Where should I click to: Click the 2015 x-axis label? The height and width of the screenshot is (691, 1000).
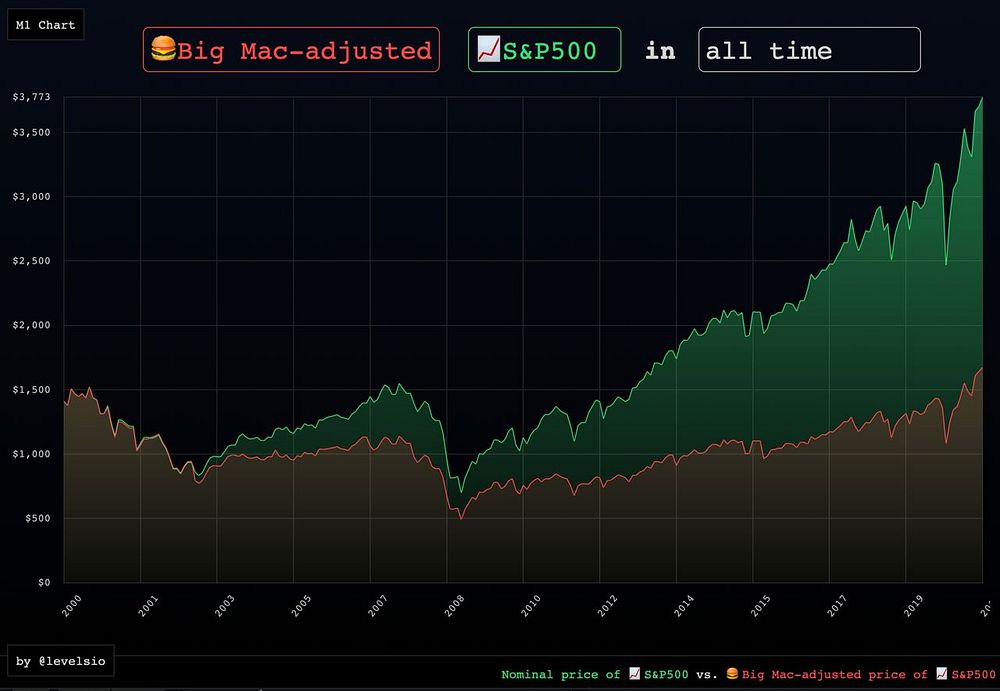pyautogui.click(x=760, y=606)
